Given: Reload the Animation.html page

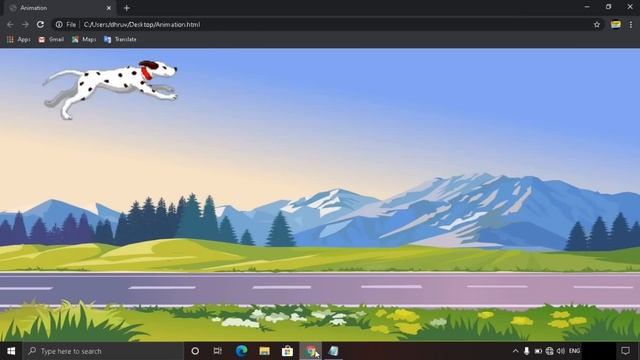Looking at the screenshot, I should click(x=40, y=24).
